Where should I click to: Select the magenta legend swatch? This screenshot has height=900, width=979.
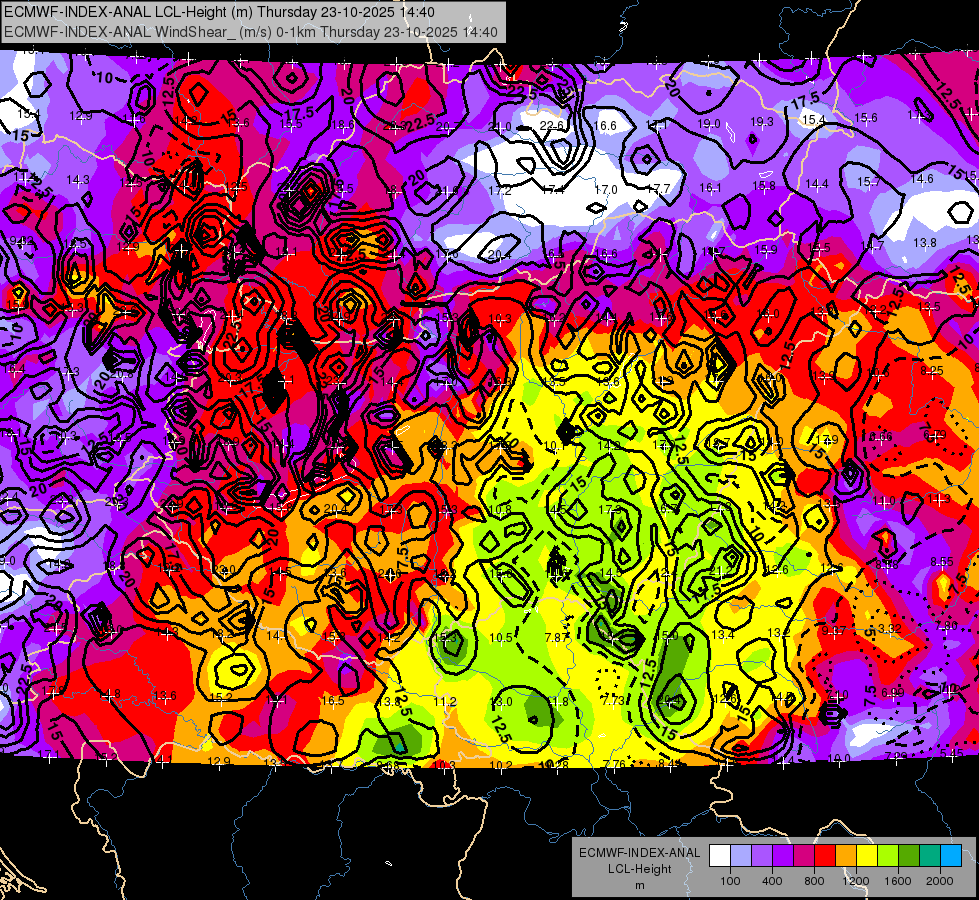click(804, 856)
